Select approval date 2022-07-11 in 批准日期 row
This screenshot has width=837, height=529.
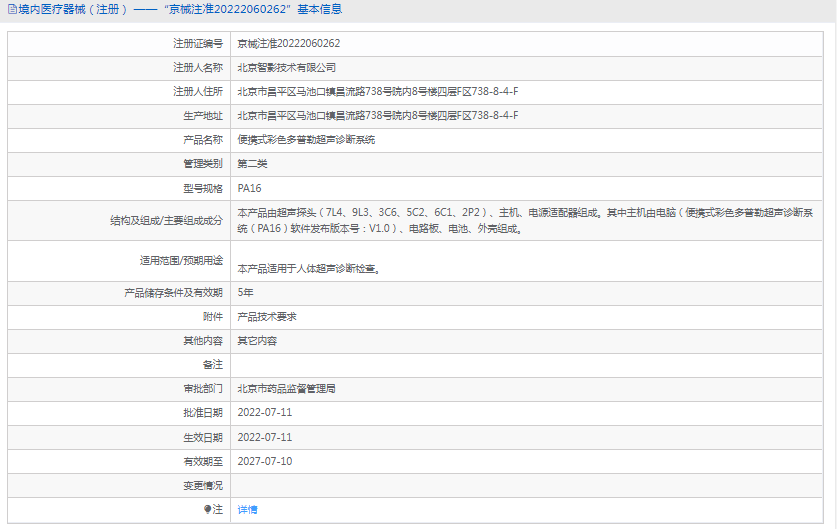(x=265, y=413)
